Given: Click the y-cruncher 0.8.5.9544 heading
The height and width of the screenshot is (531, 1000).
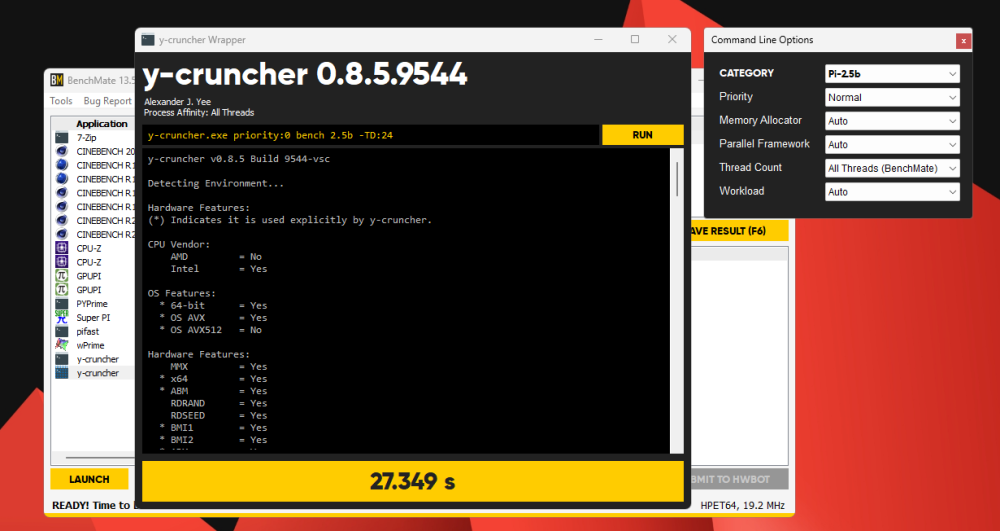Looking at the screenshot, I should [305, 75].
